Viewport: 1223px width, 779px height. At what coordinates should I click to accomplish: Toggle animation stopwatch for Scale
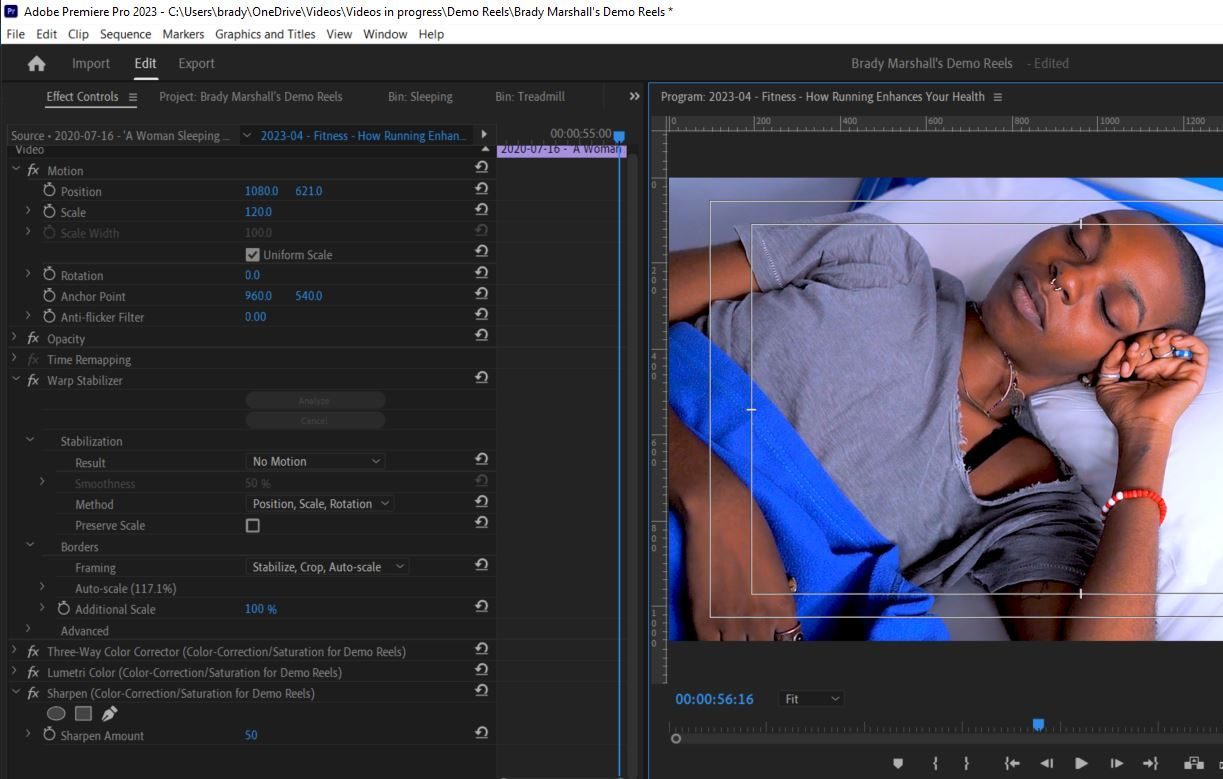coord(49,211)
